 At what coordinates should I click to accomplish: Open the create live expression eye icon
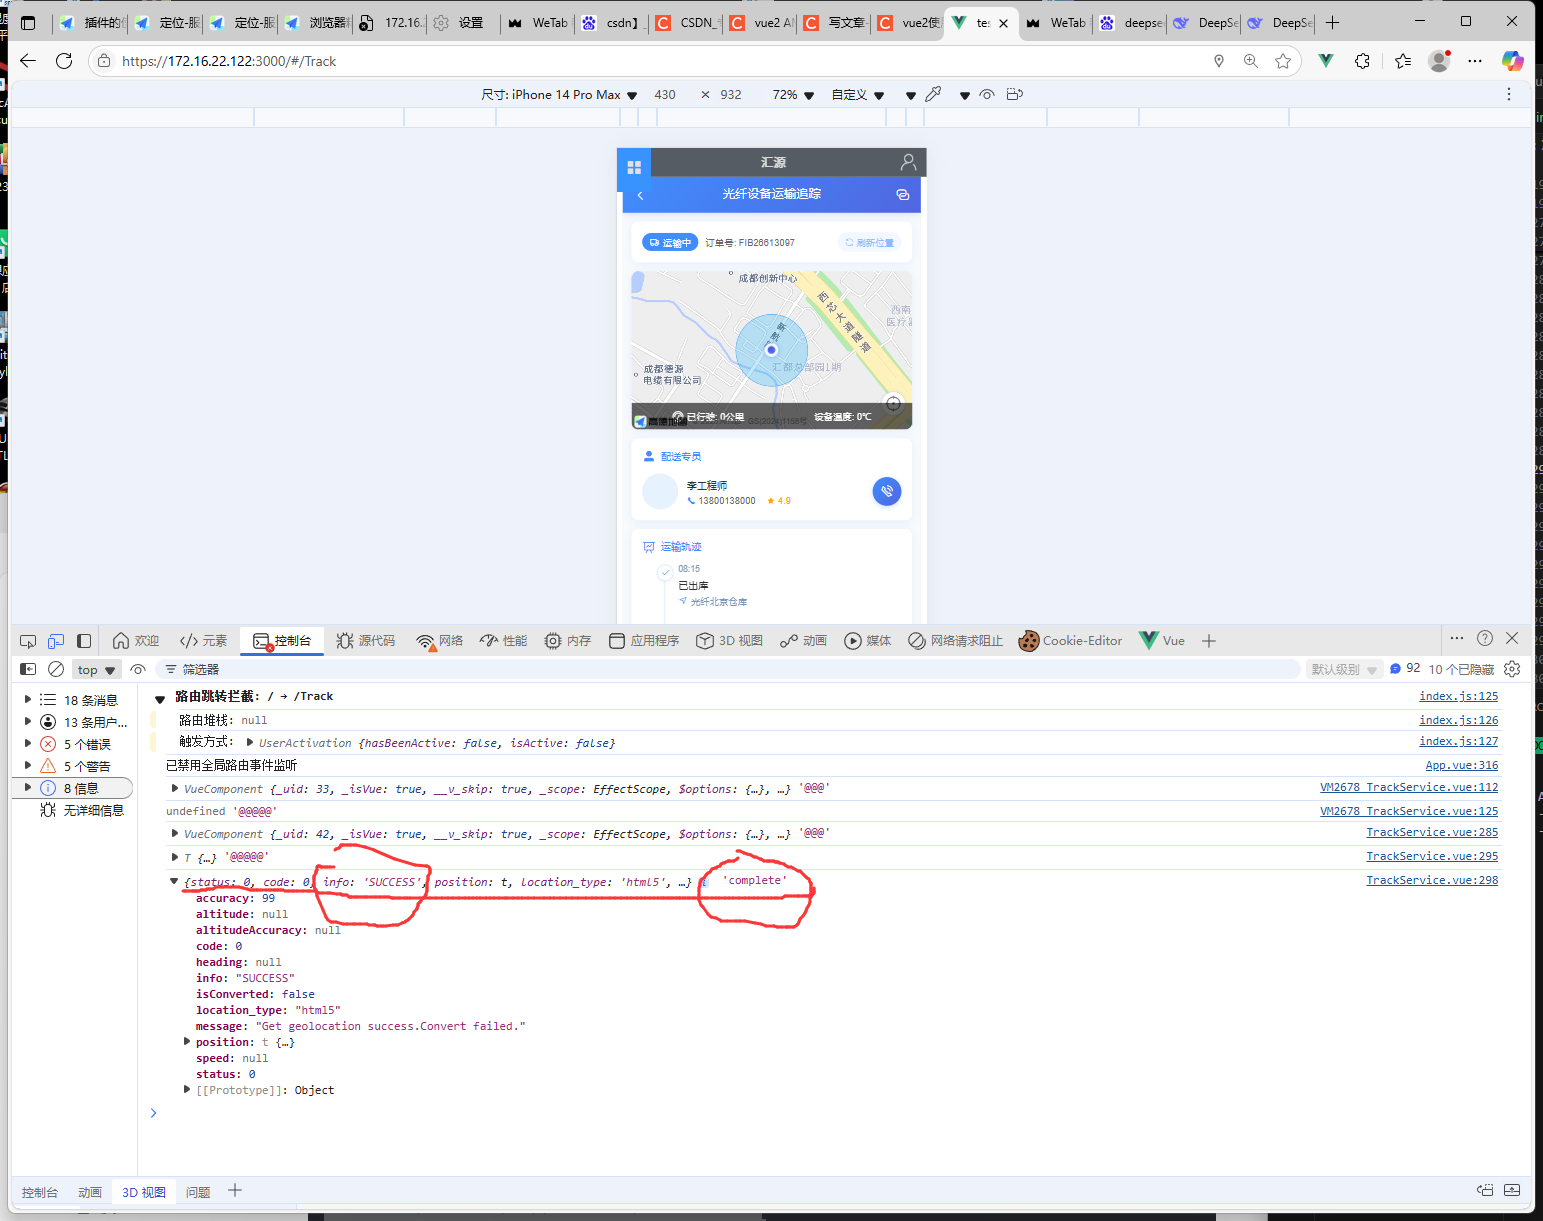pyautogui.click(x=138, y=668)
